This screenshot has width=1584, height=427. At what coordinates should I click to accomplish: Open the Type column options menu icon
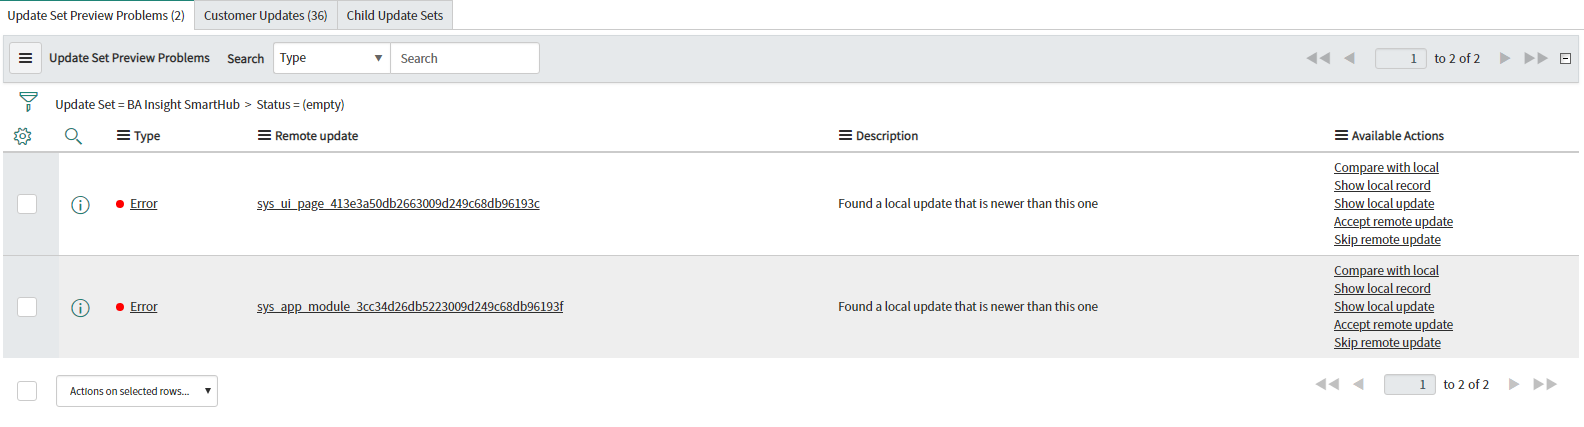123,136
